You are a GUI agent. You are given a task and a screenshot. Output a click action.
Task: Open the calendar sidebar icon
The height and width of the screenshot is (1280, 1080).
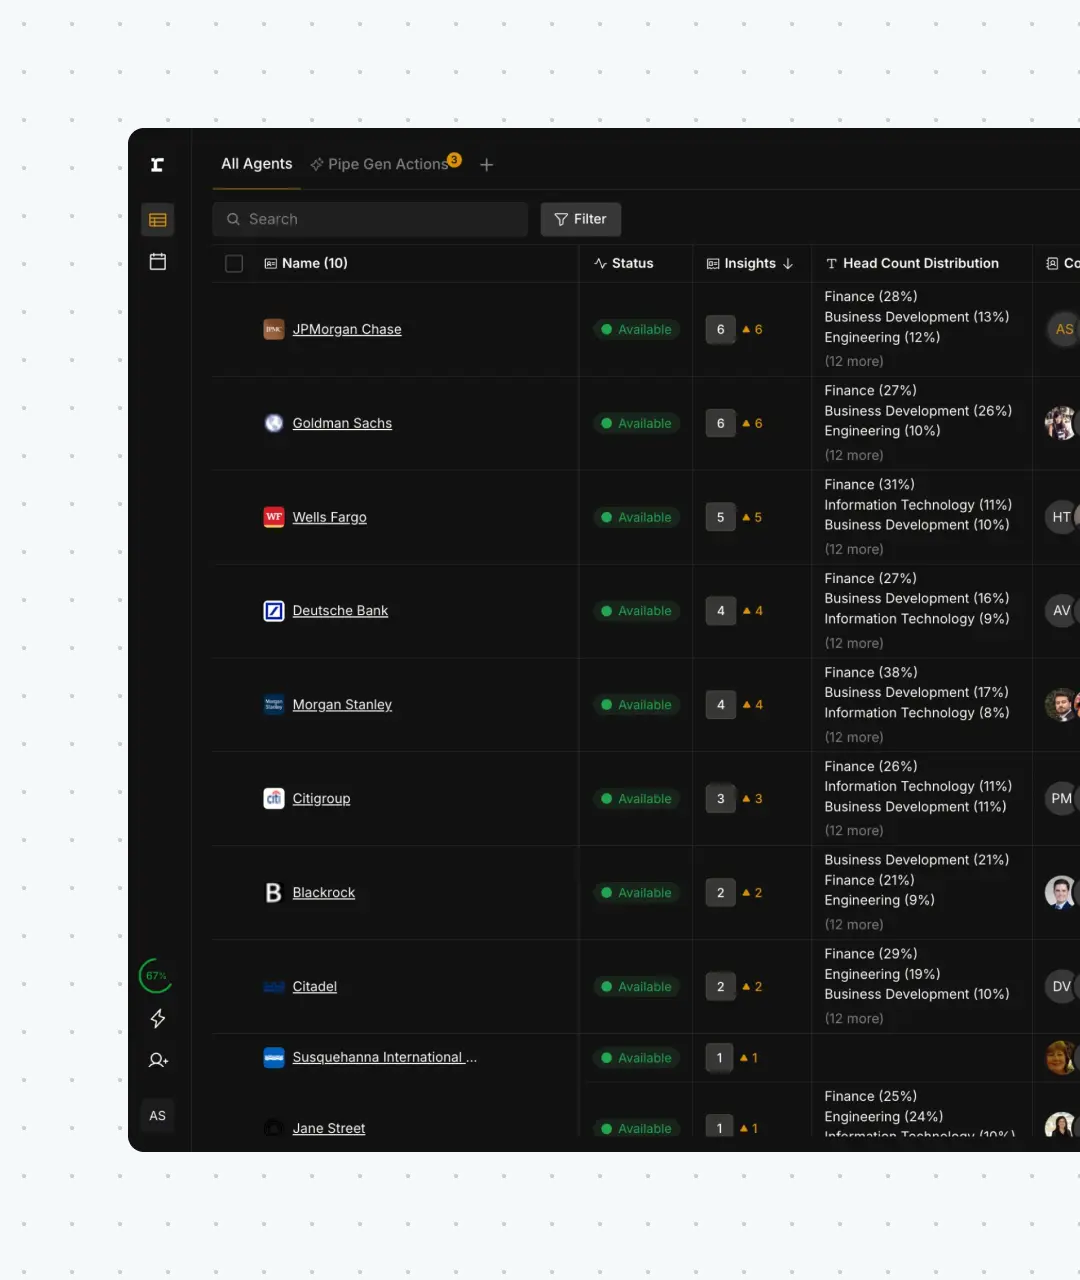(x=158, y=262)
